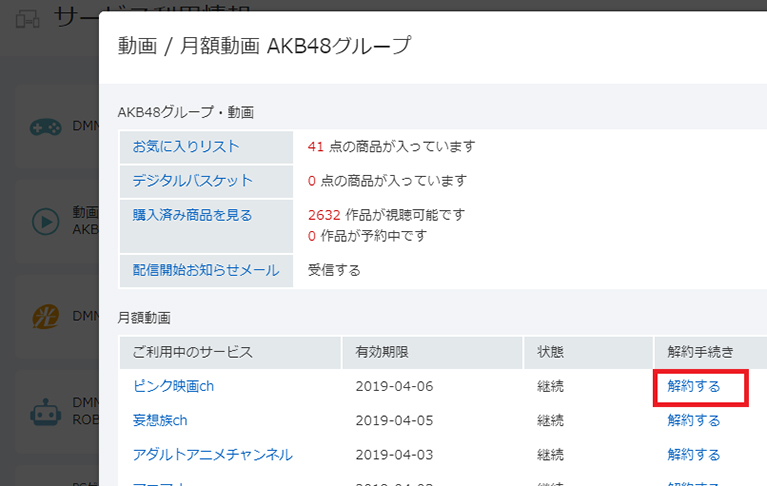Open 配信開始お知らせメール setting link
Screen dimensions: 767x486
(206, 270)
